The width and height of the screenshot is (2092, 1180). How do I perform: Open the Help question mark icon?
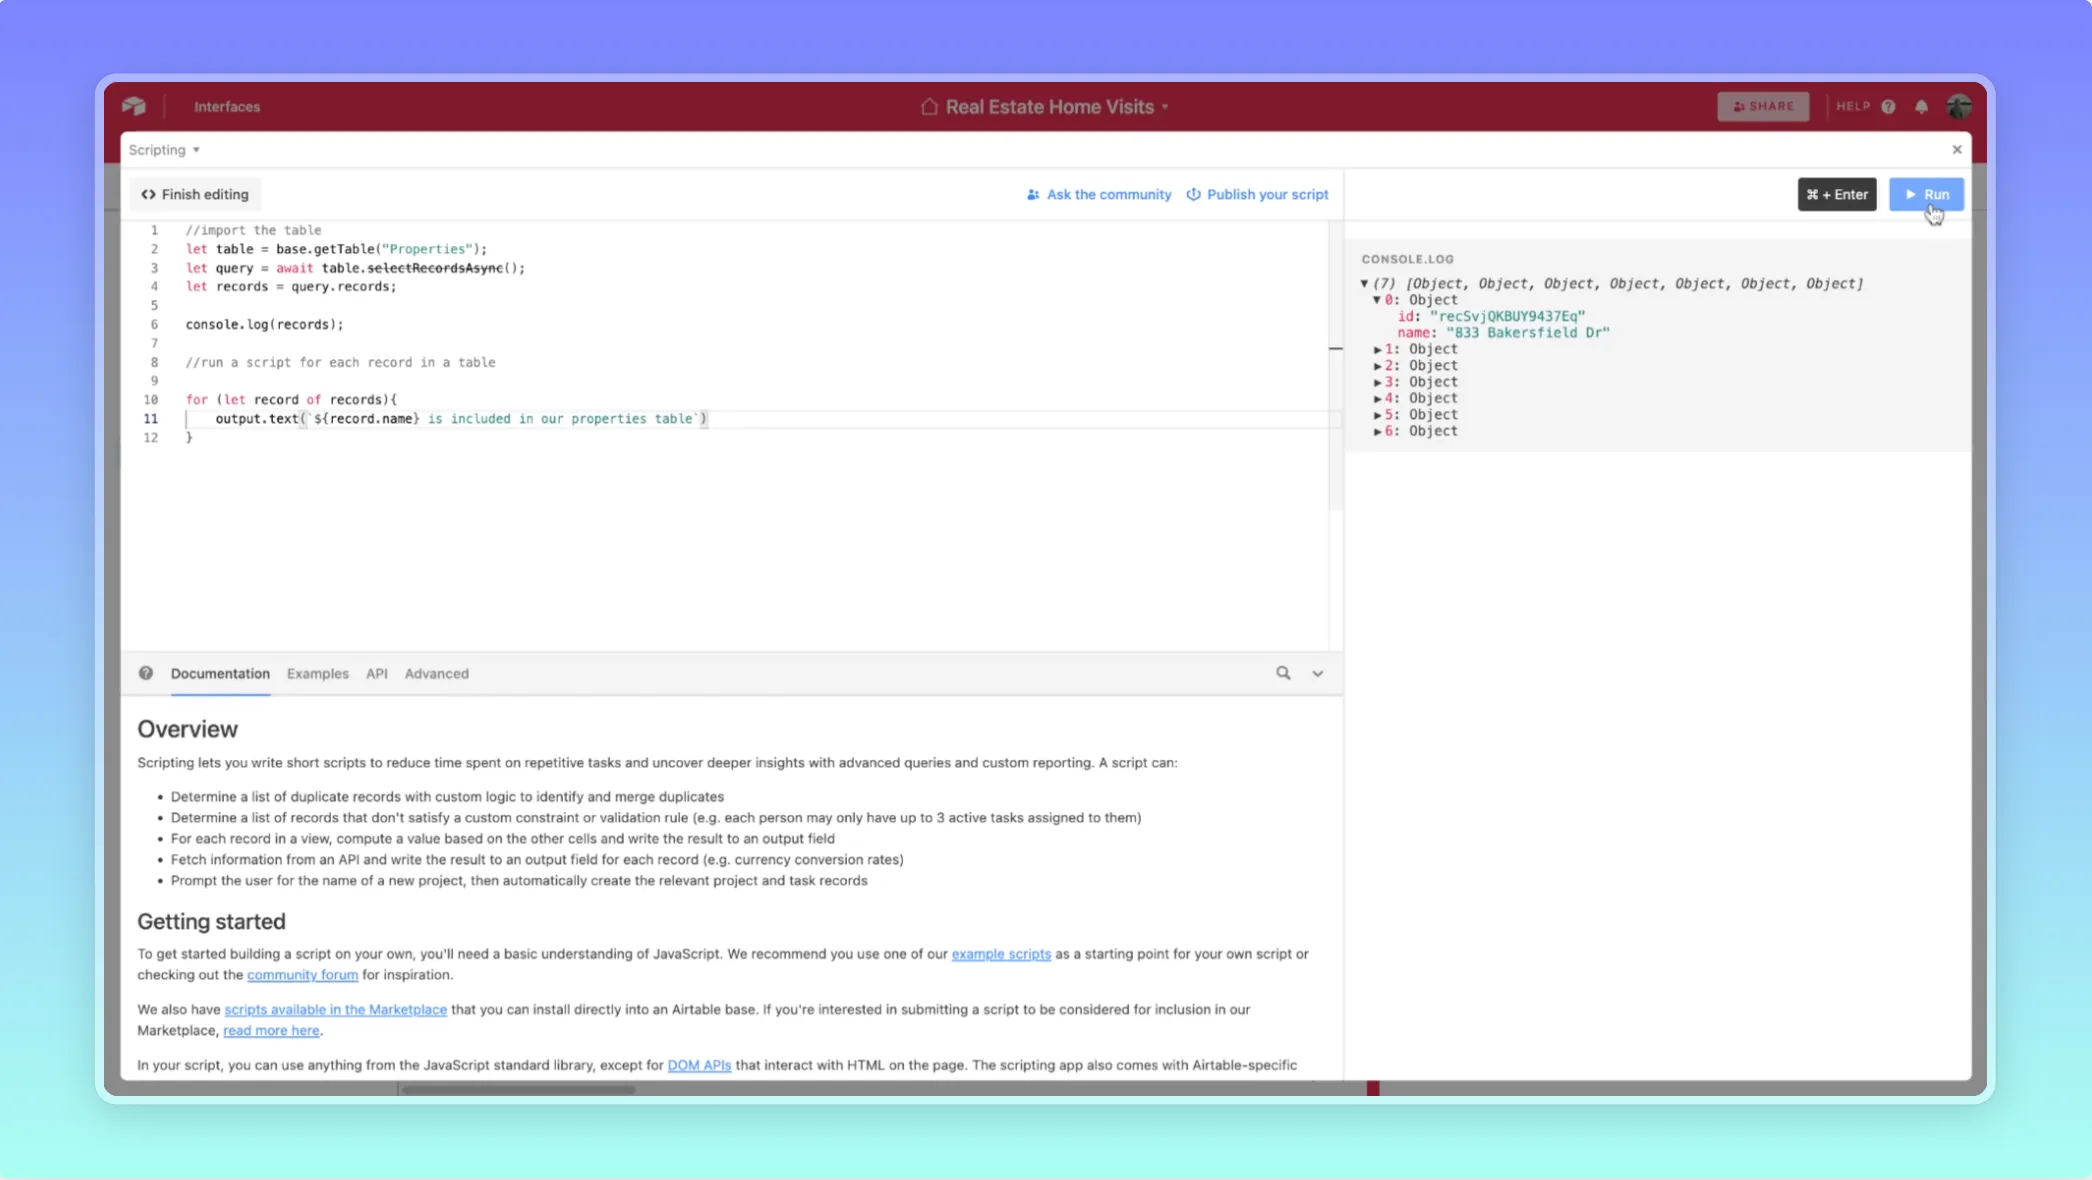tap(1889, 106)
